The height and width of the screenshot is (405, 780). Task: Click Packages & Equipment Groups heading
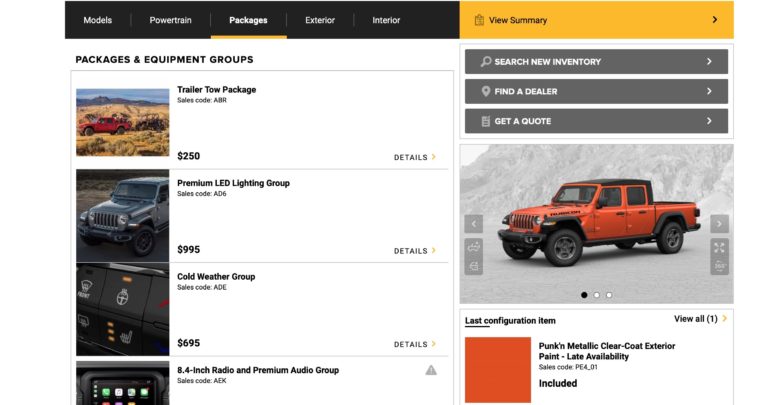click(x=164, y=60)
